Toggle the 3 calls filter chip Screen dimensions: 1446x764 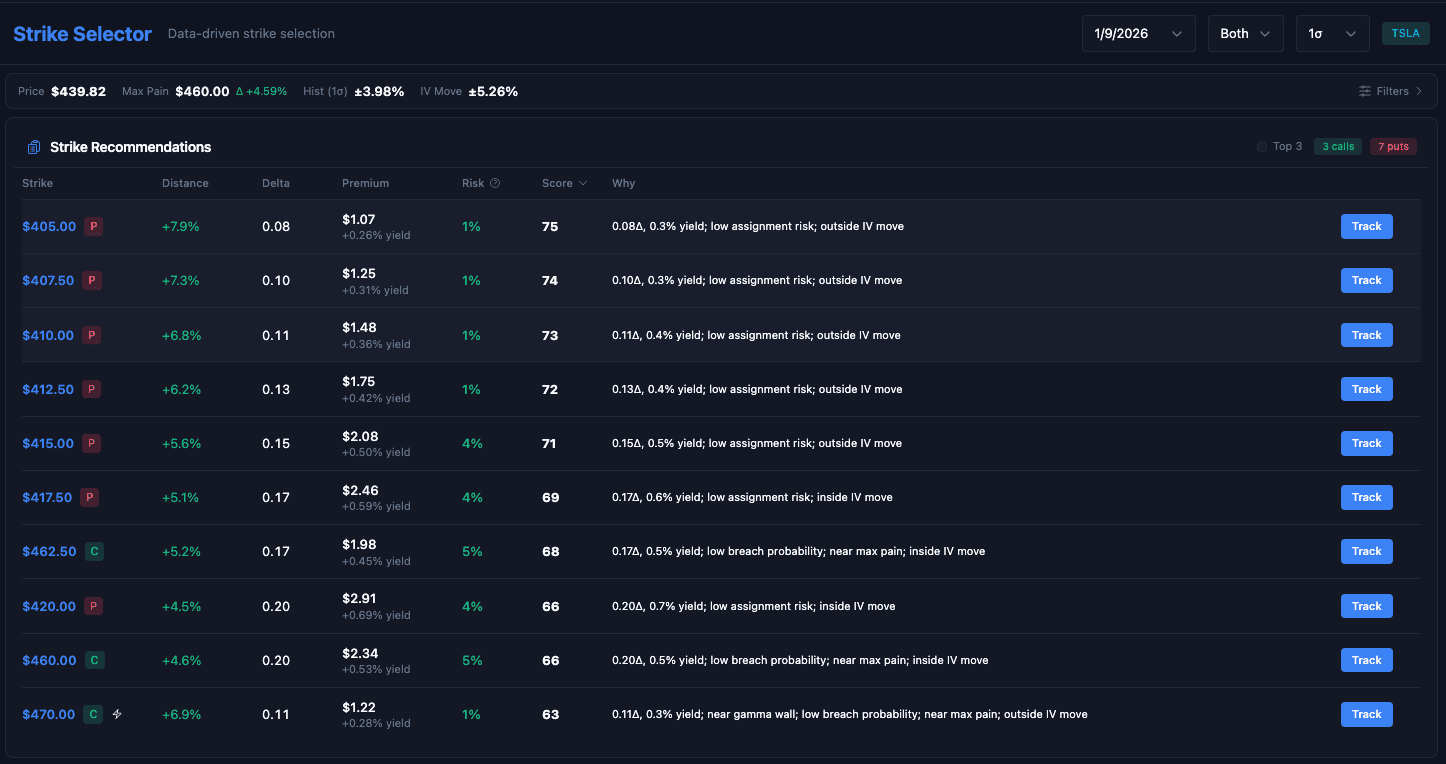click(1338, 147)
